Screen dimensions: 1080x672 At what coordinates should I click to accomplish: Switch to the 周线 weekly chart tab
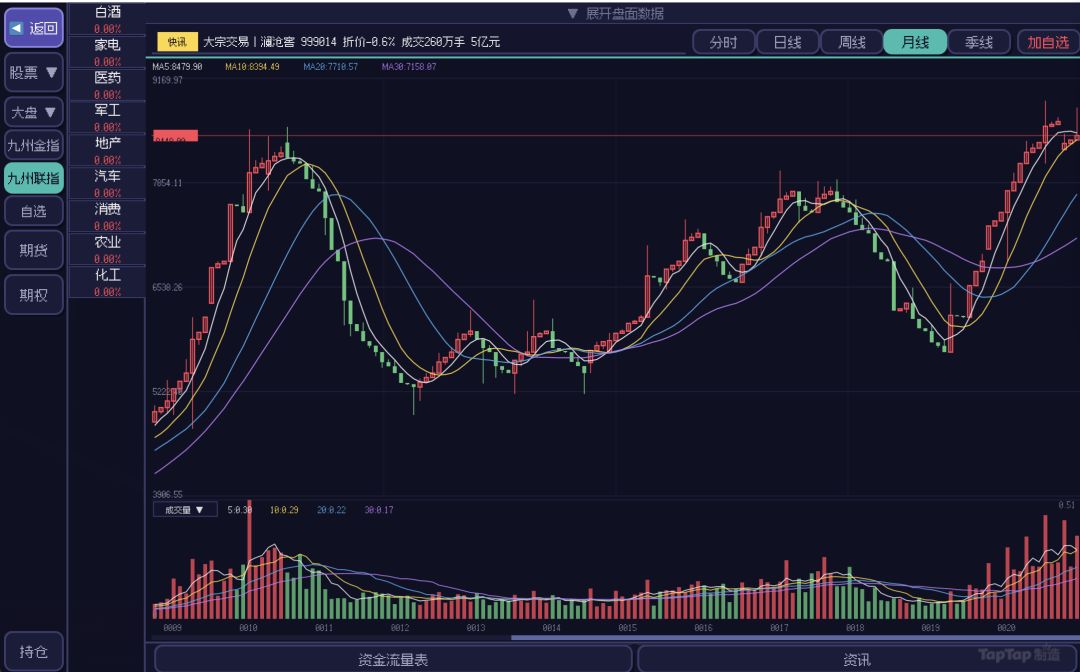click(x=851, y=42)
